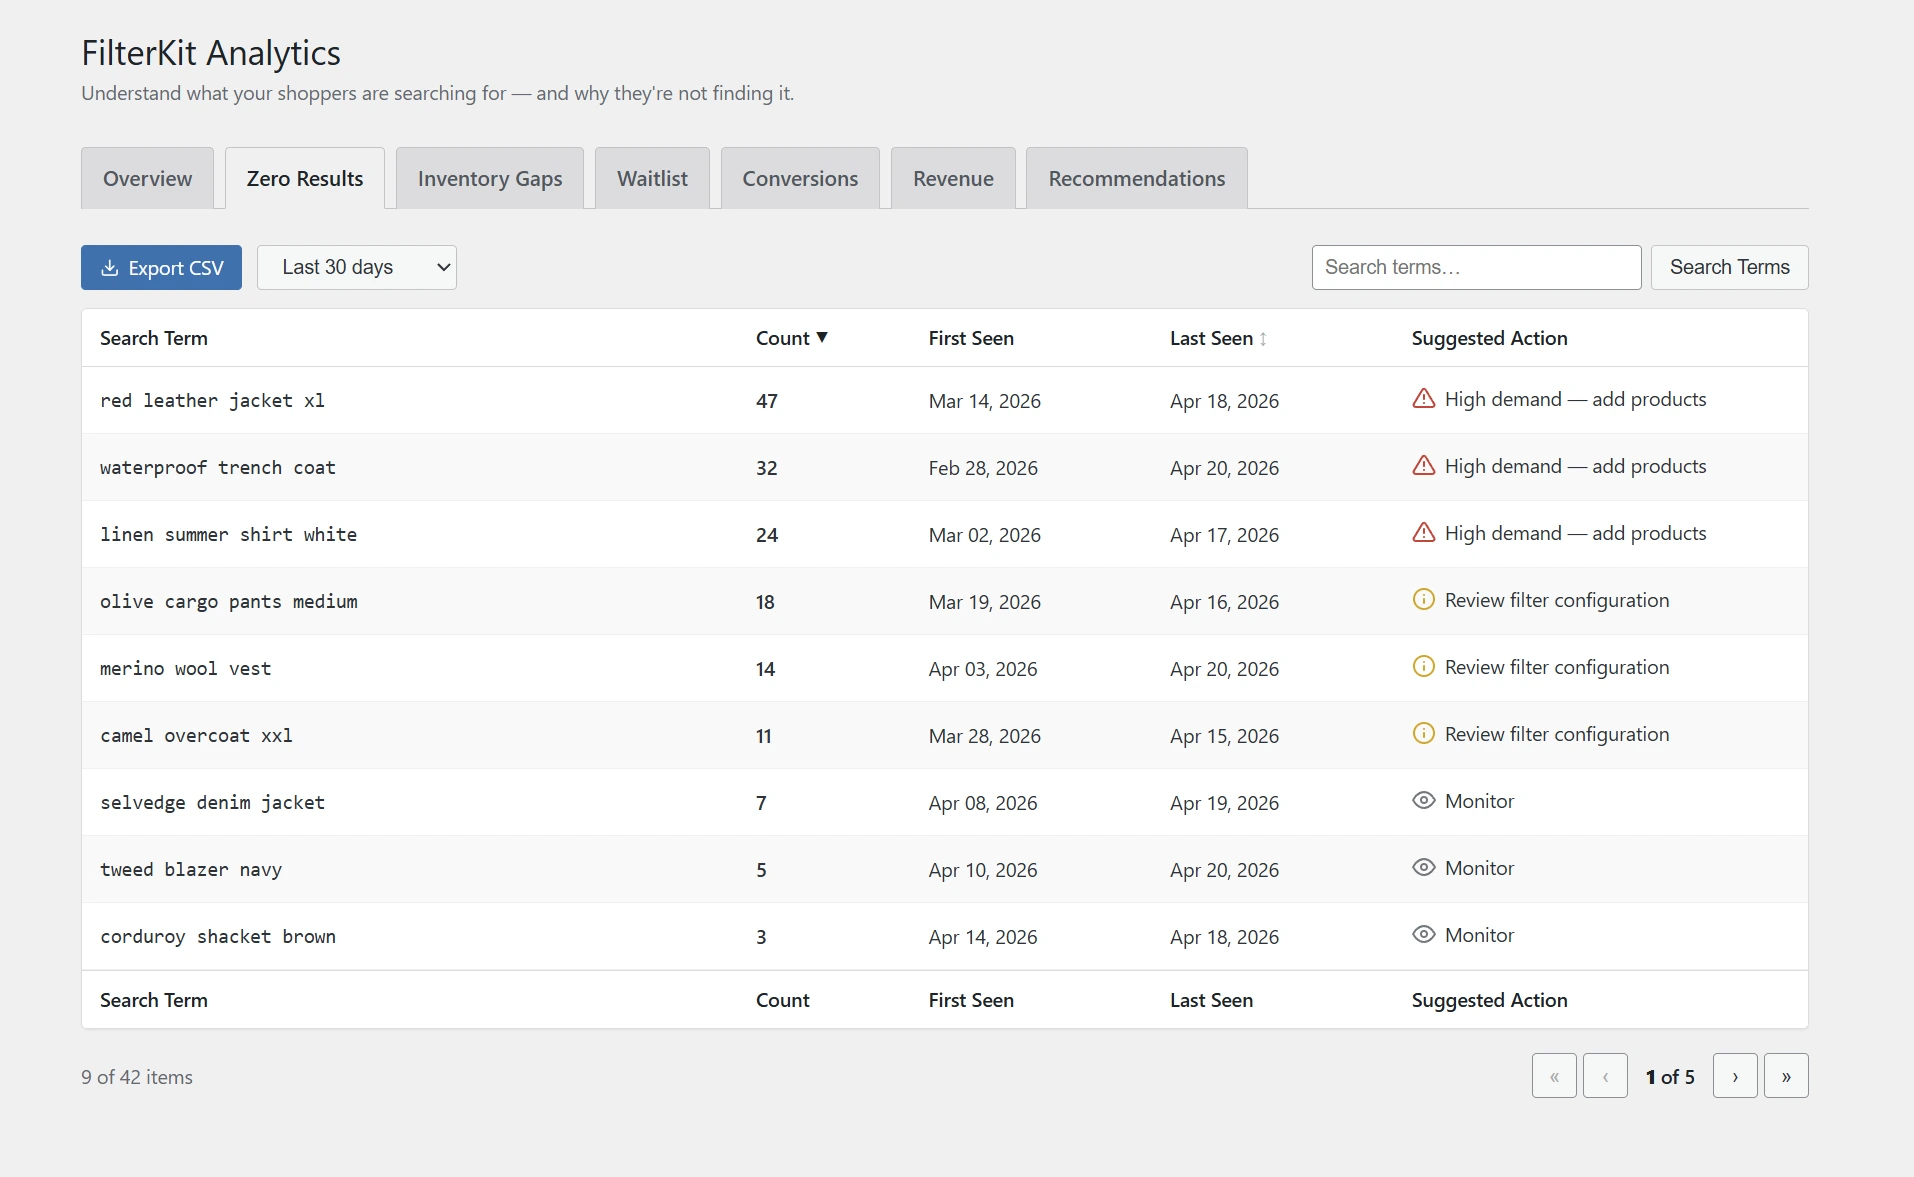1914x1177 pixels.
Task: Click info icon in camel overcoat xxl row
Action: (x=1423, y=734)
